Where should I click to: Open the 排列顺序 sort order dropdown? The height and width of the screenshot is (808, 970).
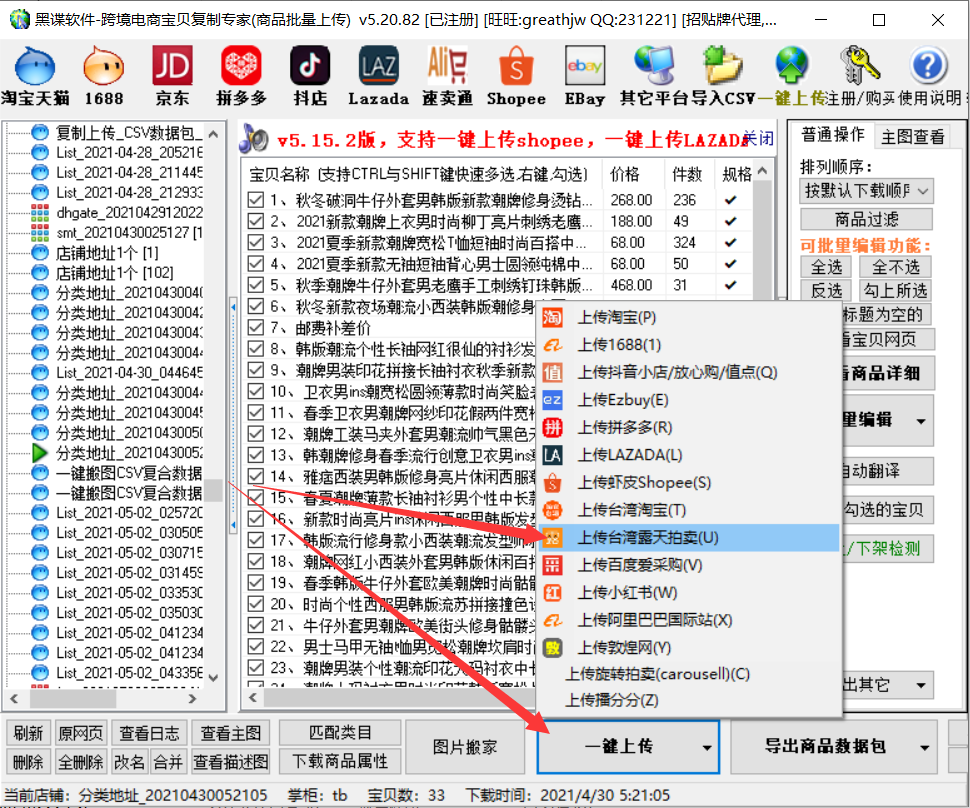(x=867, y=191)
